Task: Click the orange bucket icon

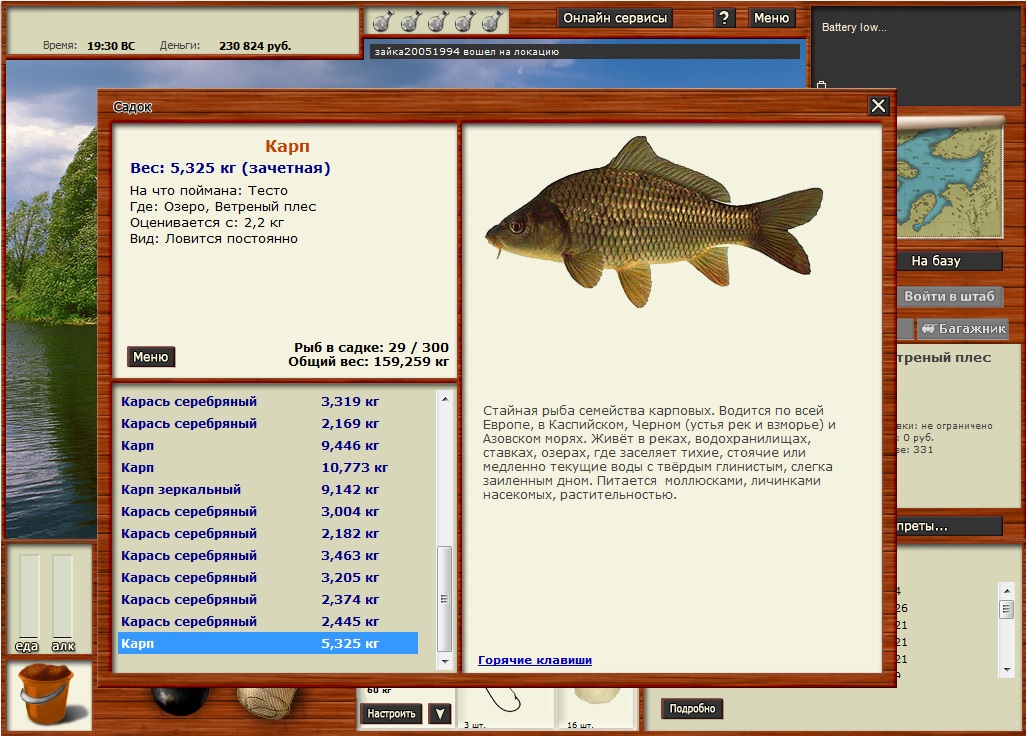Action: [47, 695]
